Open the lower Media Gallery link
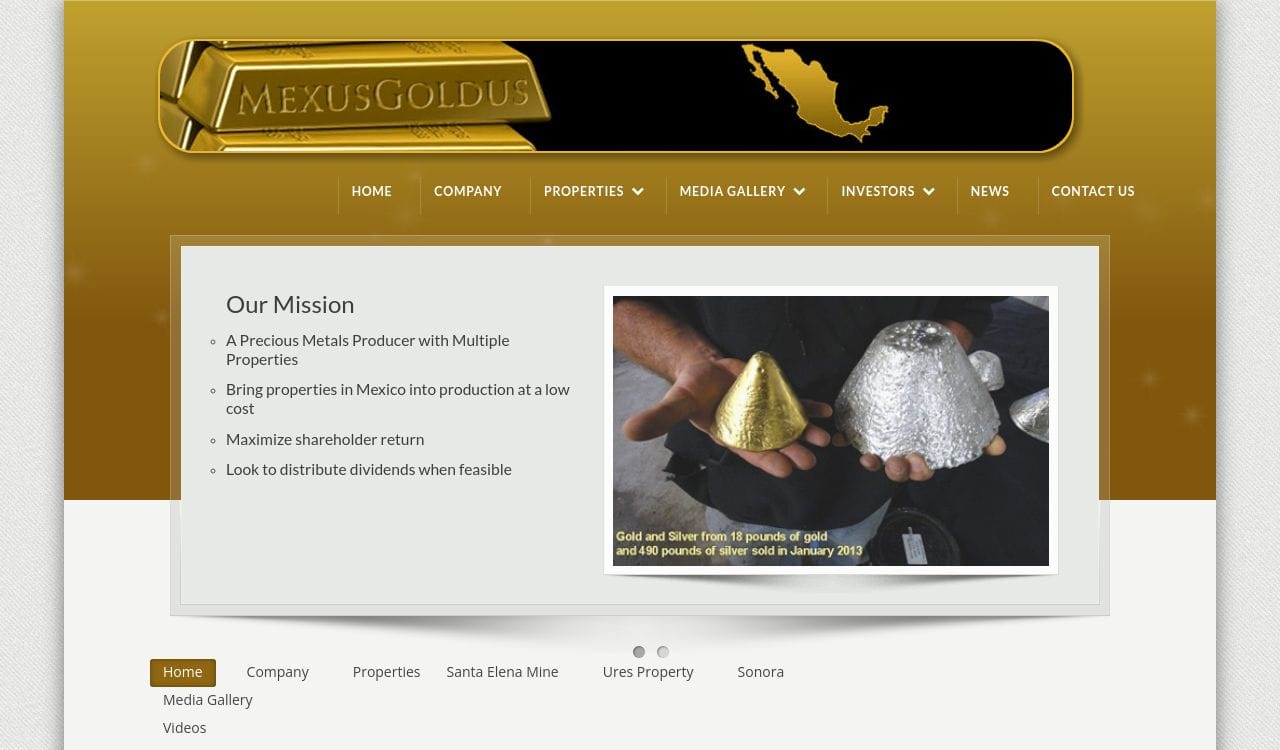Viewport: 1280px width, 750px height. [208, 700]
